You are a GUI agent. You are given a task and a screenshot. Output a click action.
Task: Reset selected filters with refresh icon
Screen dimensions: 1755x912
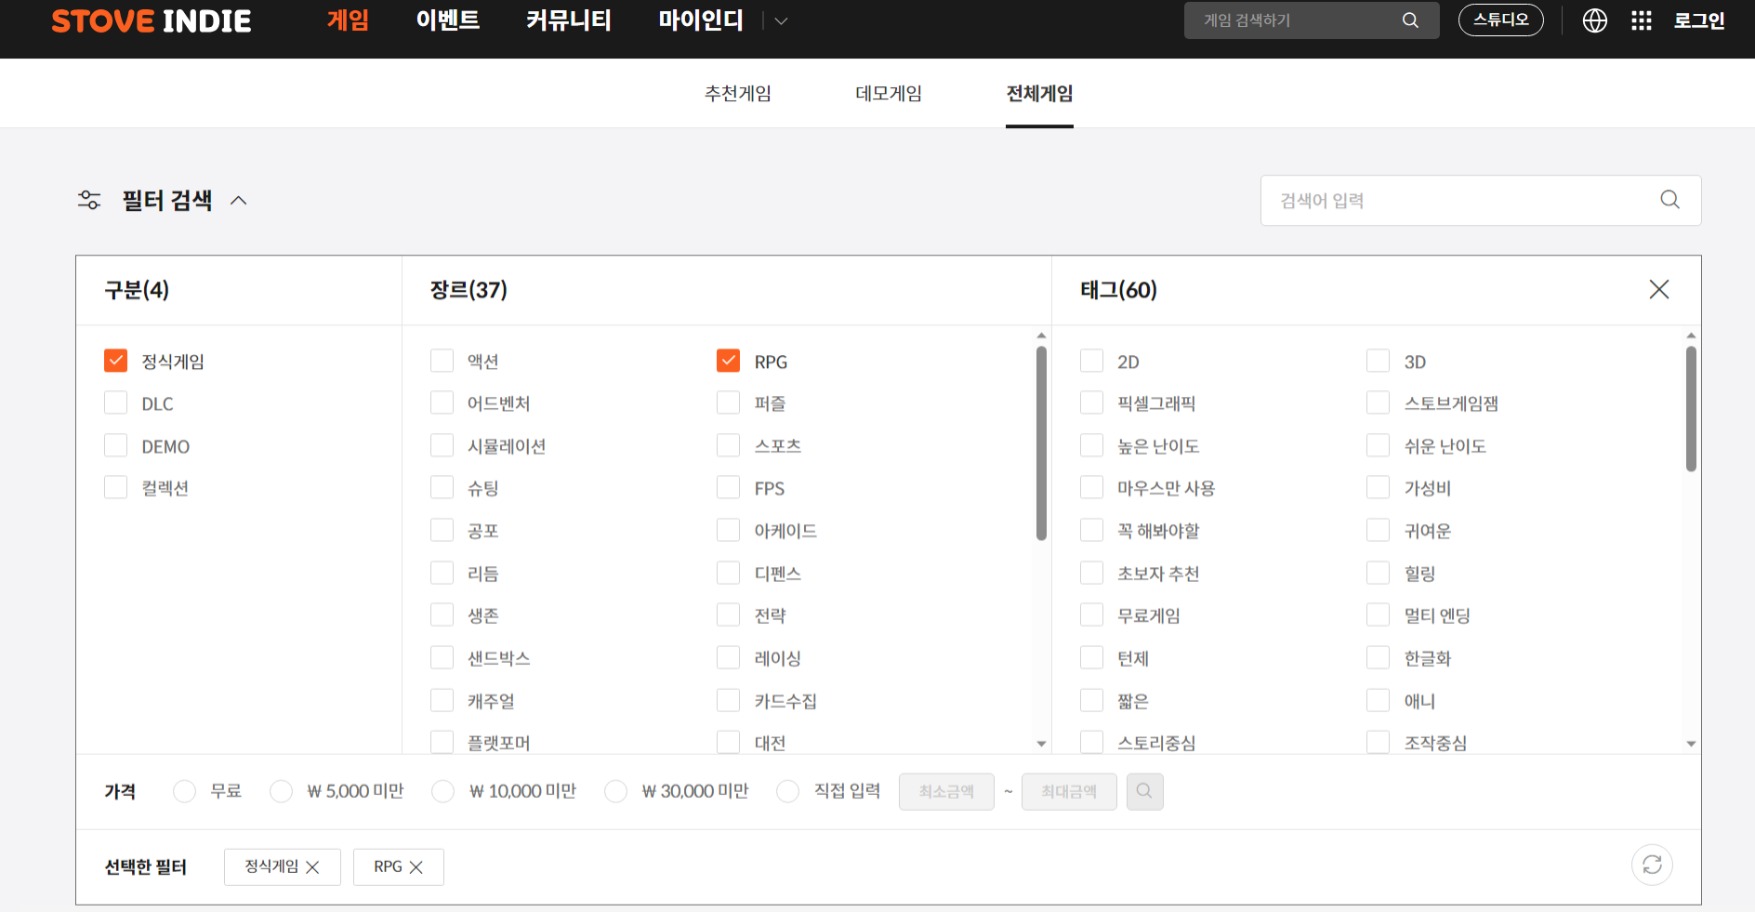(1651, 865)
